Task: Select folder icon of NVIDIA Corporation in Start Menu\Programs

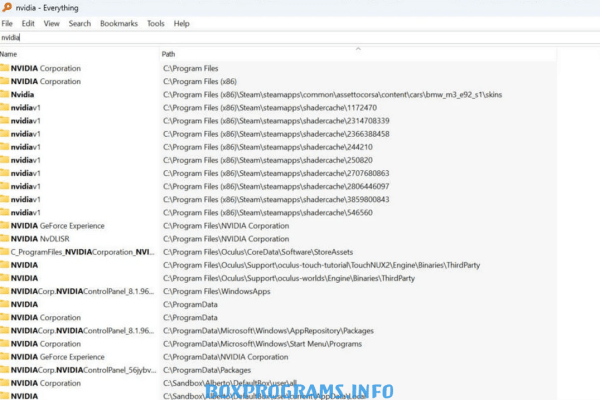Action: point(5,343)
